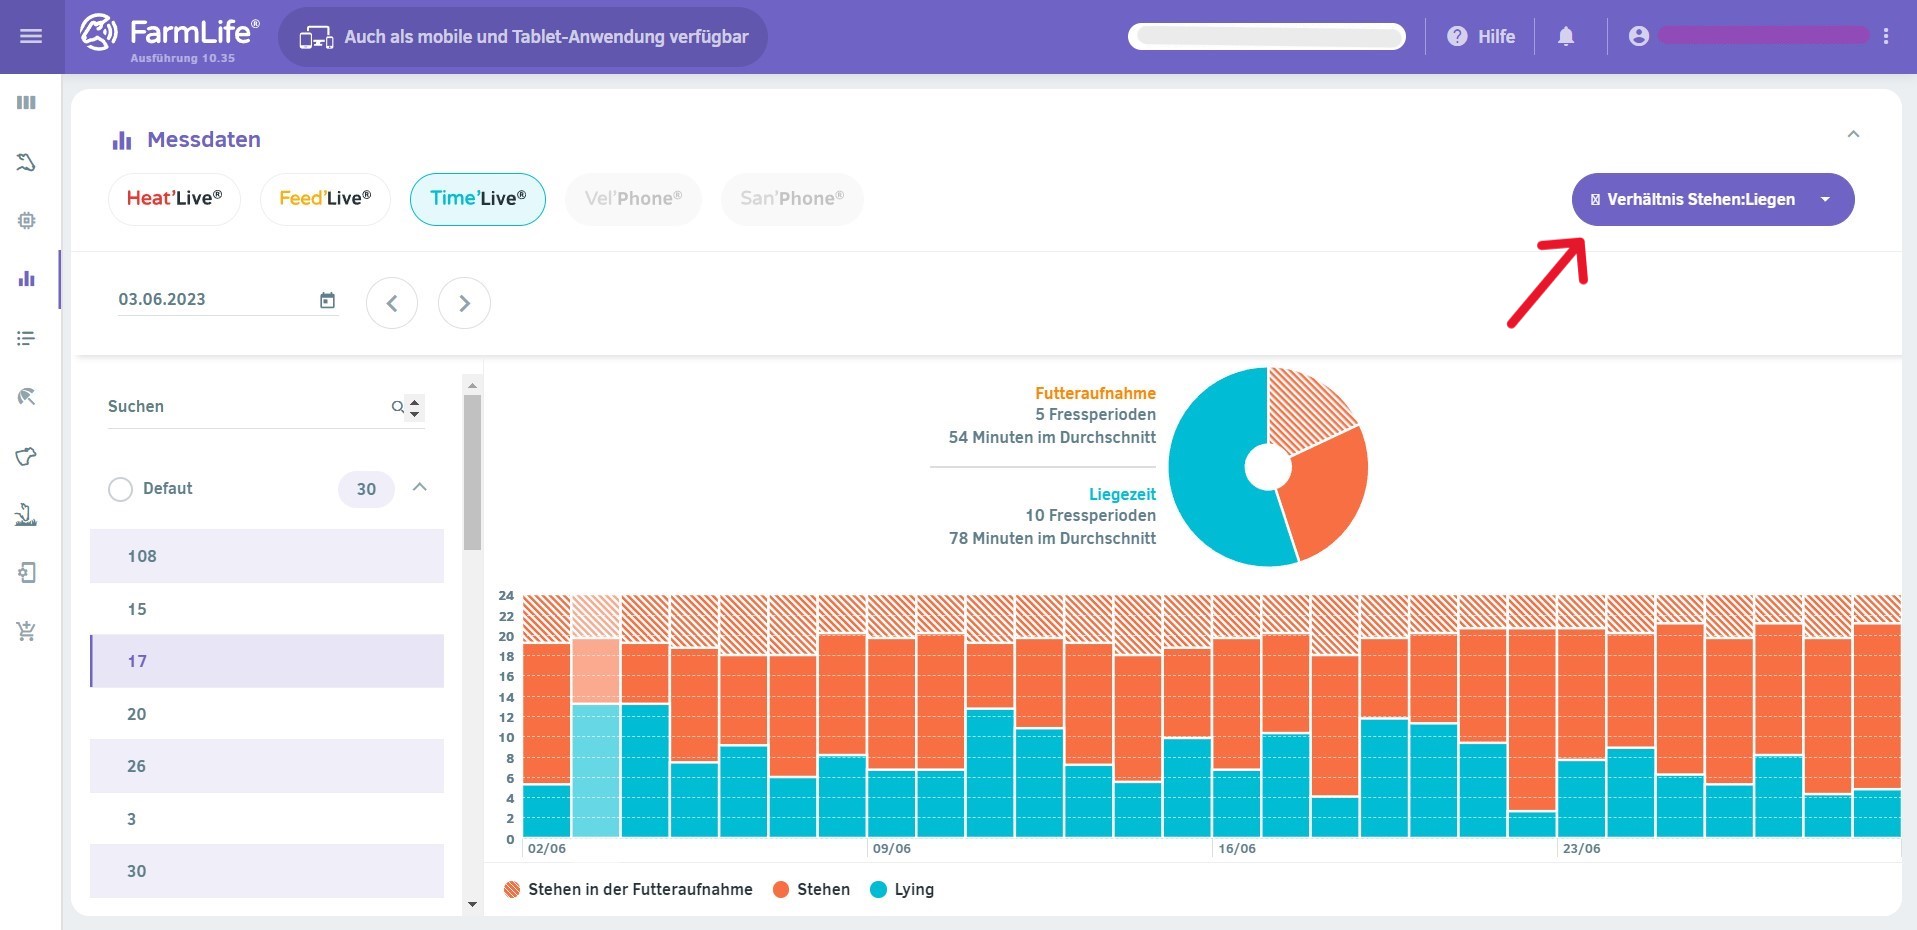Click the animal list scrollbar
Screen dimensions: 1917x930
[x=473, y=472]
